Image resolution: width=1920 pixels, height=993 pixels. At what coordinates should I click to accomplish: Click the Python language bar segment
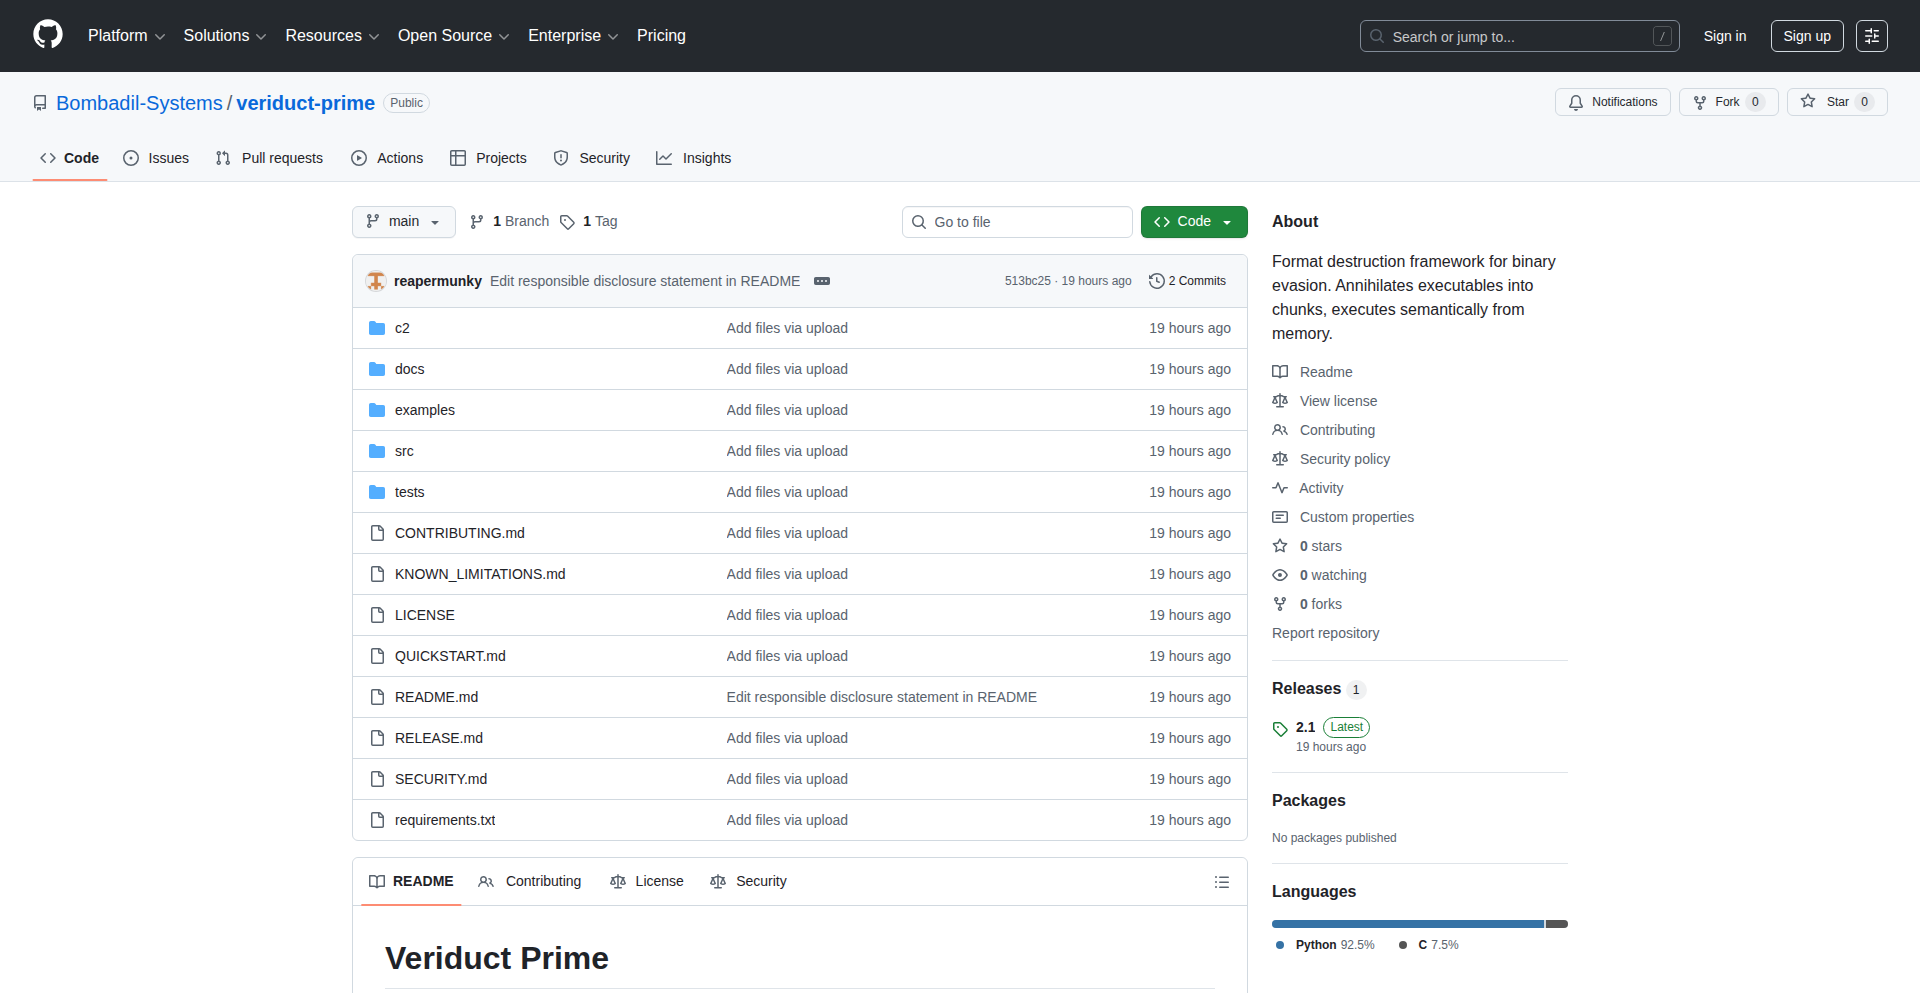1407,924
